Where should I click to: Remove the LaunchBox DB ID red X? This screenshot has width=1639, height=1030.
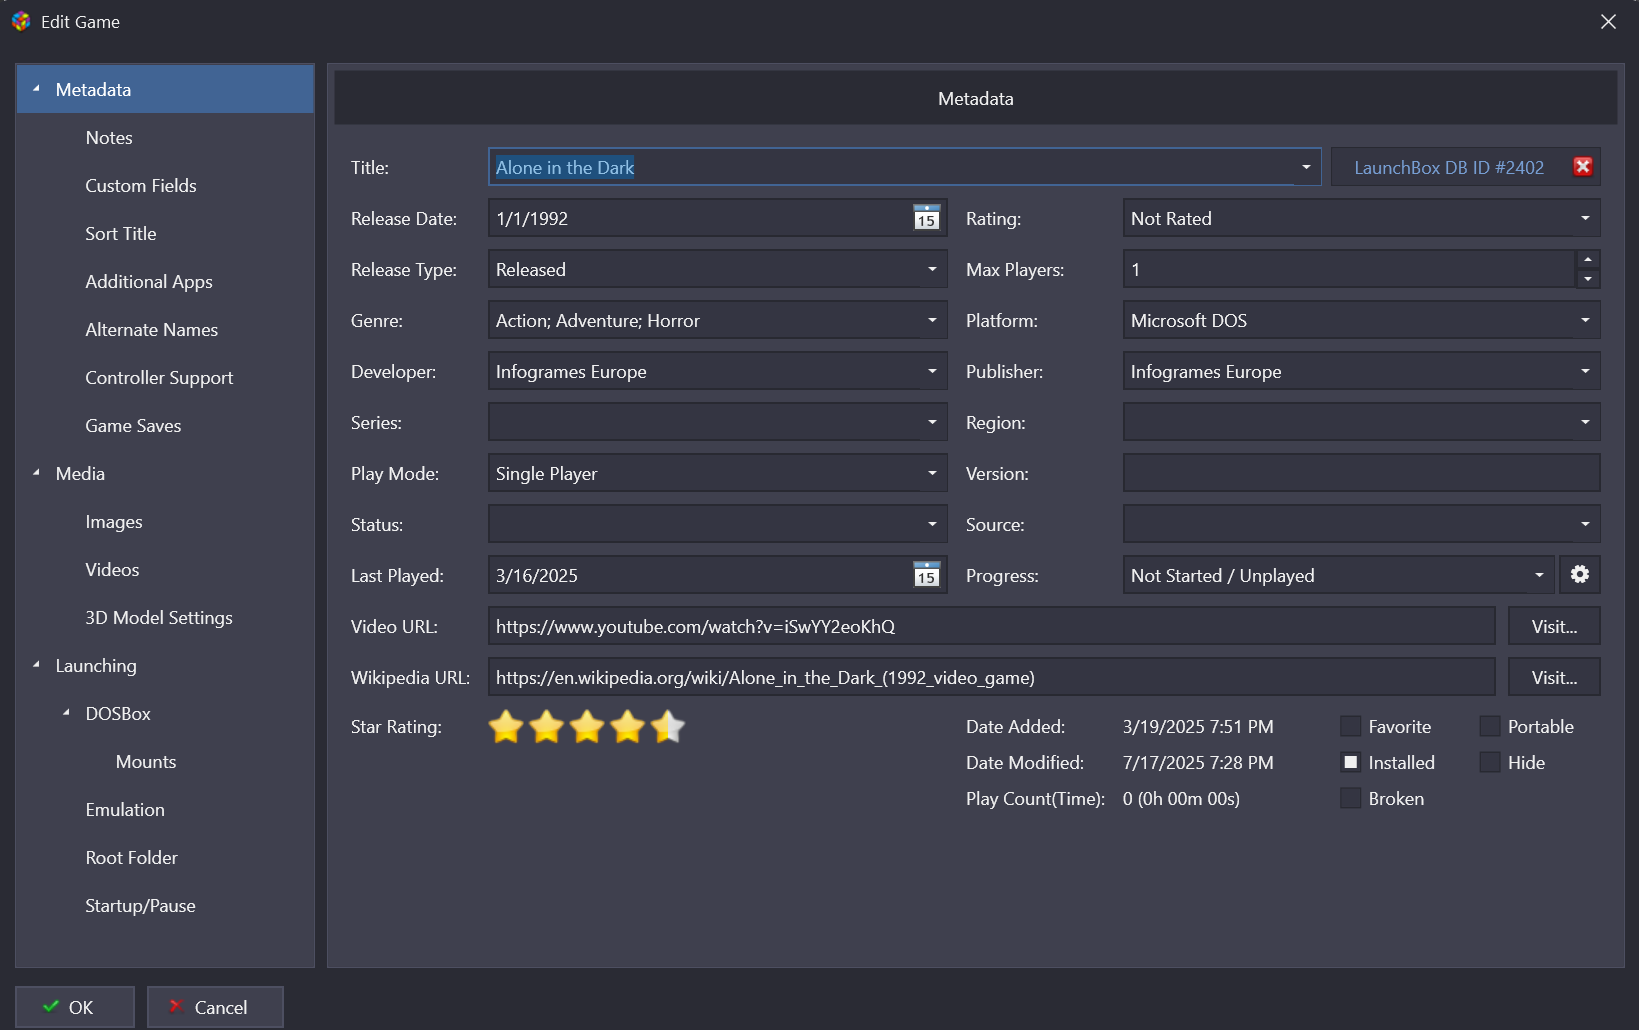coord(1583,167)
